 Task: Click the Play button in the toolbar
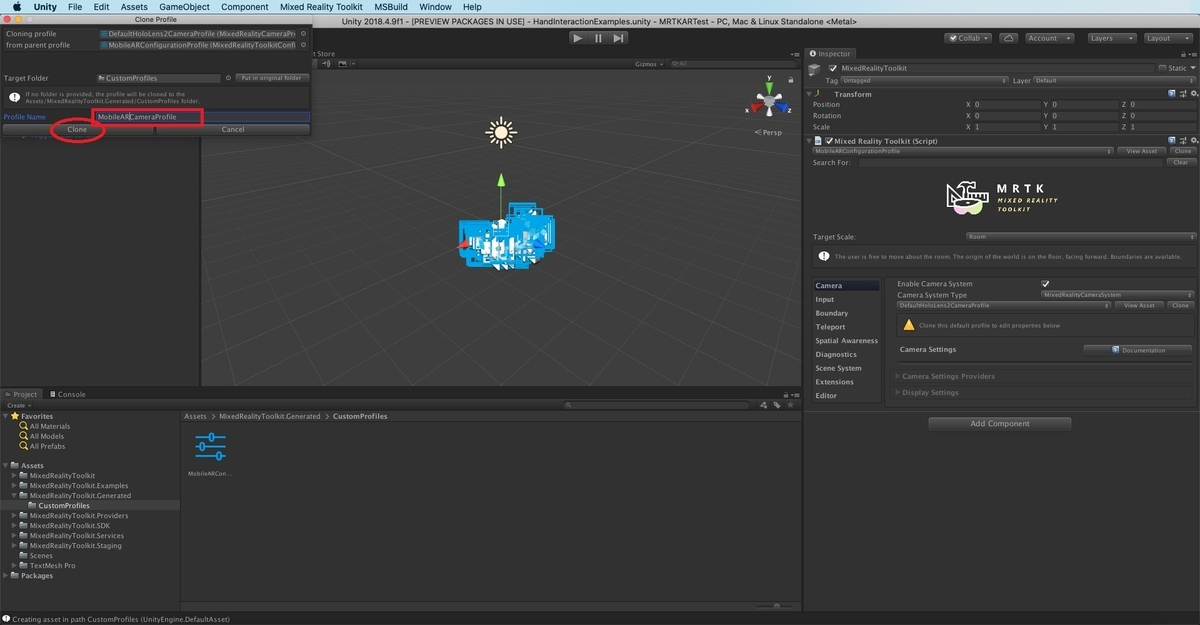click(x=578, y=38)
